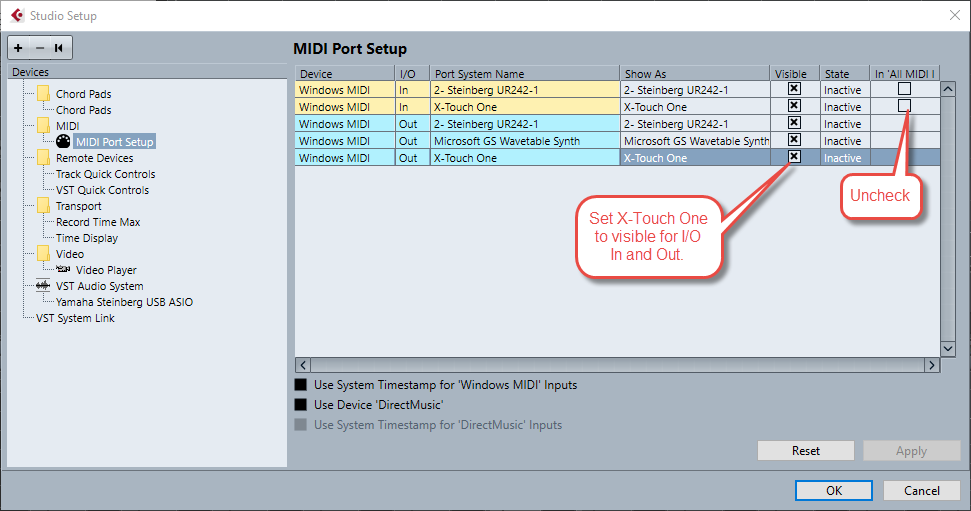The height and width of the screenshot is (511, 971).
Task: Select MIDI Port Setup in the devices tree
Action: [x=115, y=142]
